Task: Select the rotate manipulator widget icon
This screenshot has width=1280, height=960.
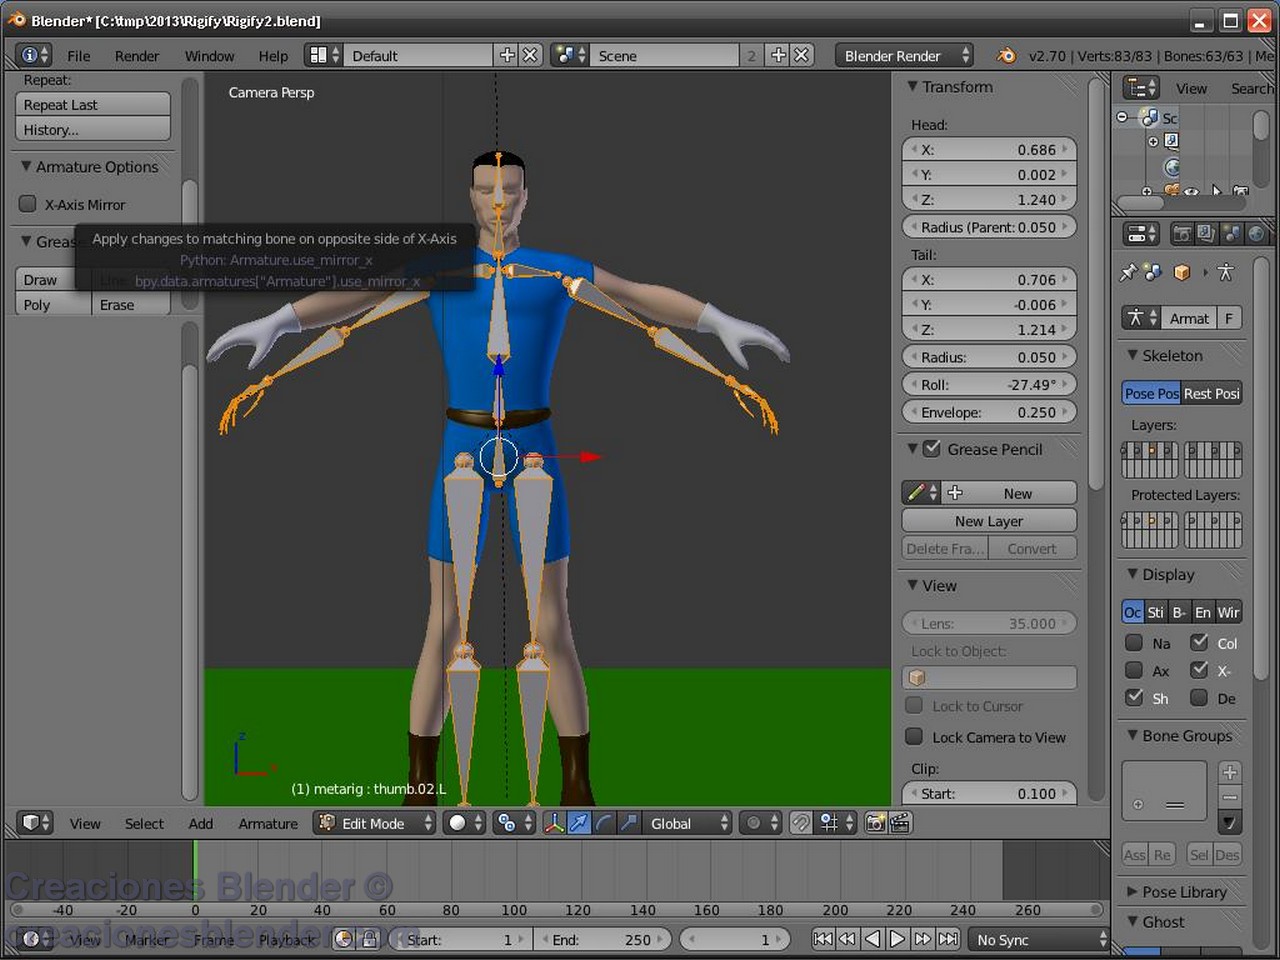Action: click(604, 823)
